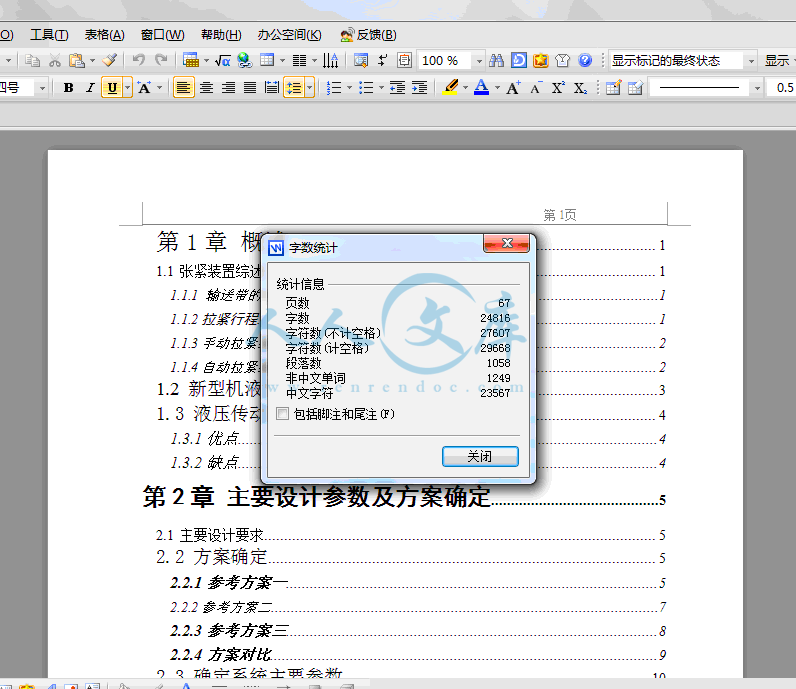Open the 显示 button on review toolbar
The width and height of the screenshot is (796, 689).
(778, 60)
